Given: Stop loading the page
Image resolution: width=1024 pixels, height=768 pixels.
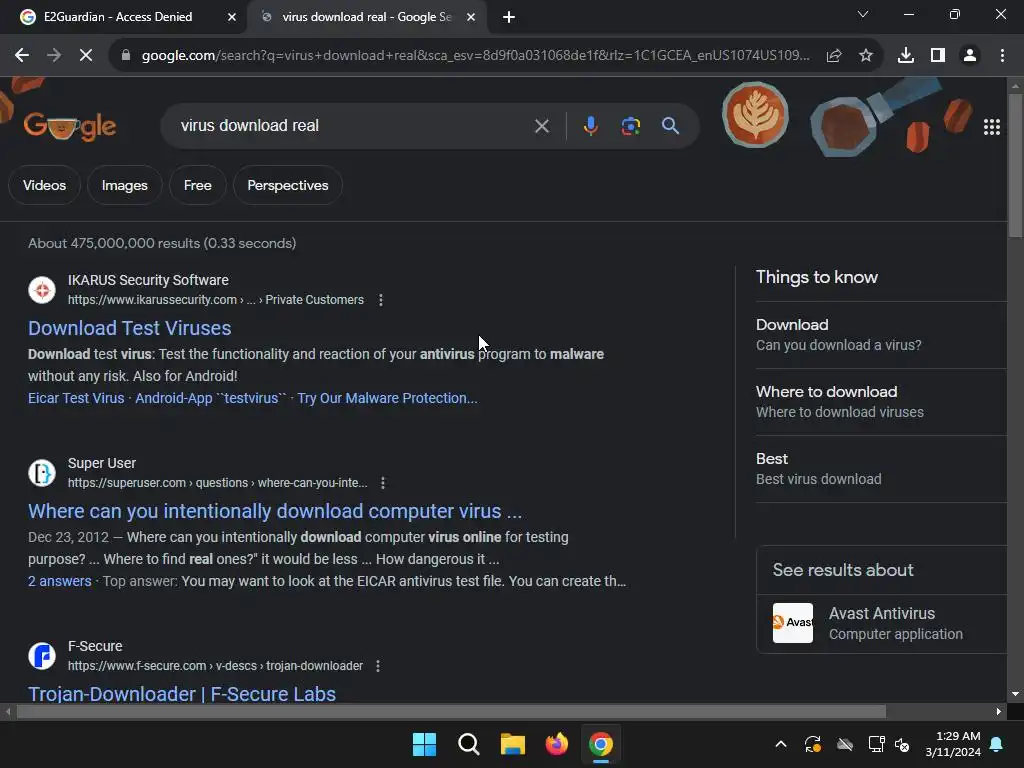Looking at the screenshot, I should click(86, 56).
